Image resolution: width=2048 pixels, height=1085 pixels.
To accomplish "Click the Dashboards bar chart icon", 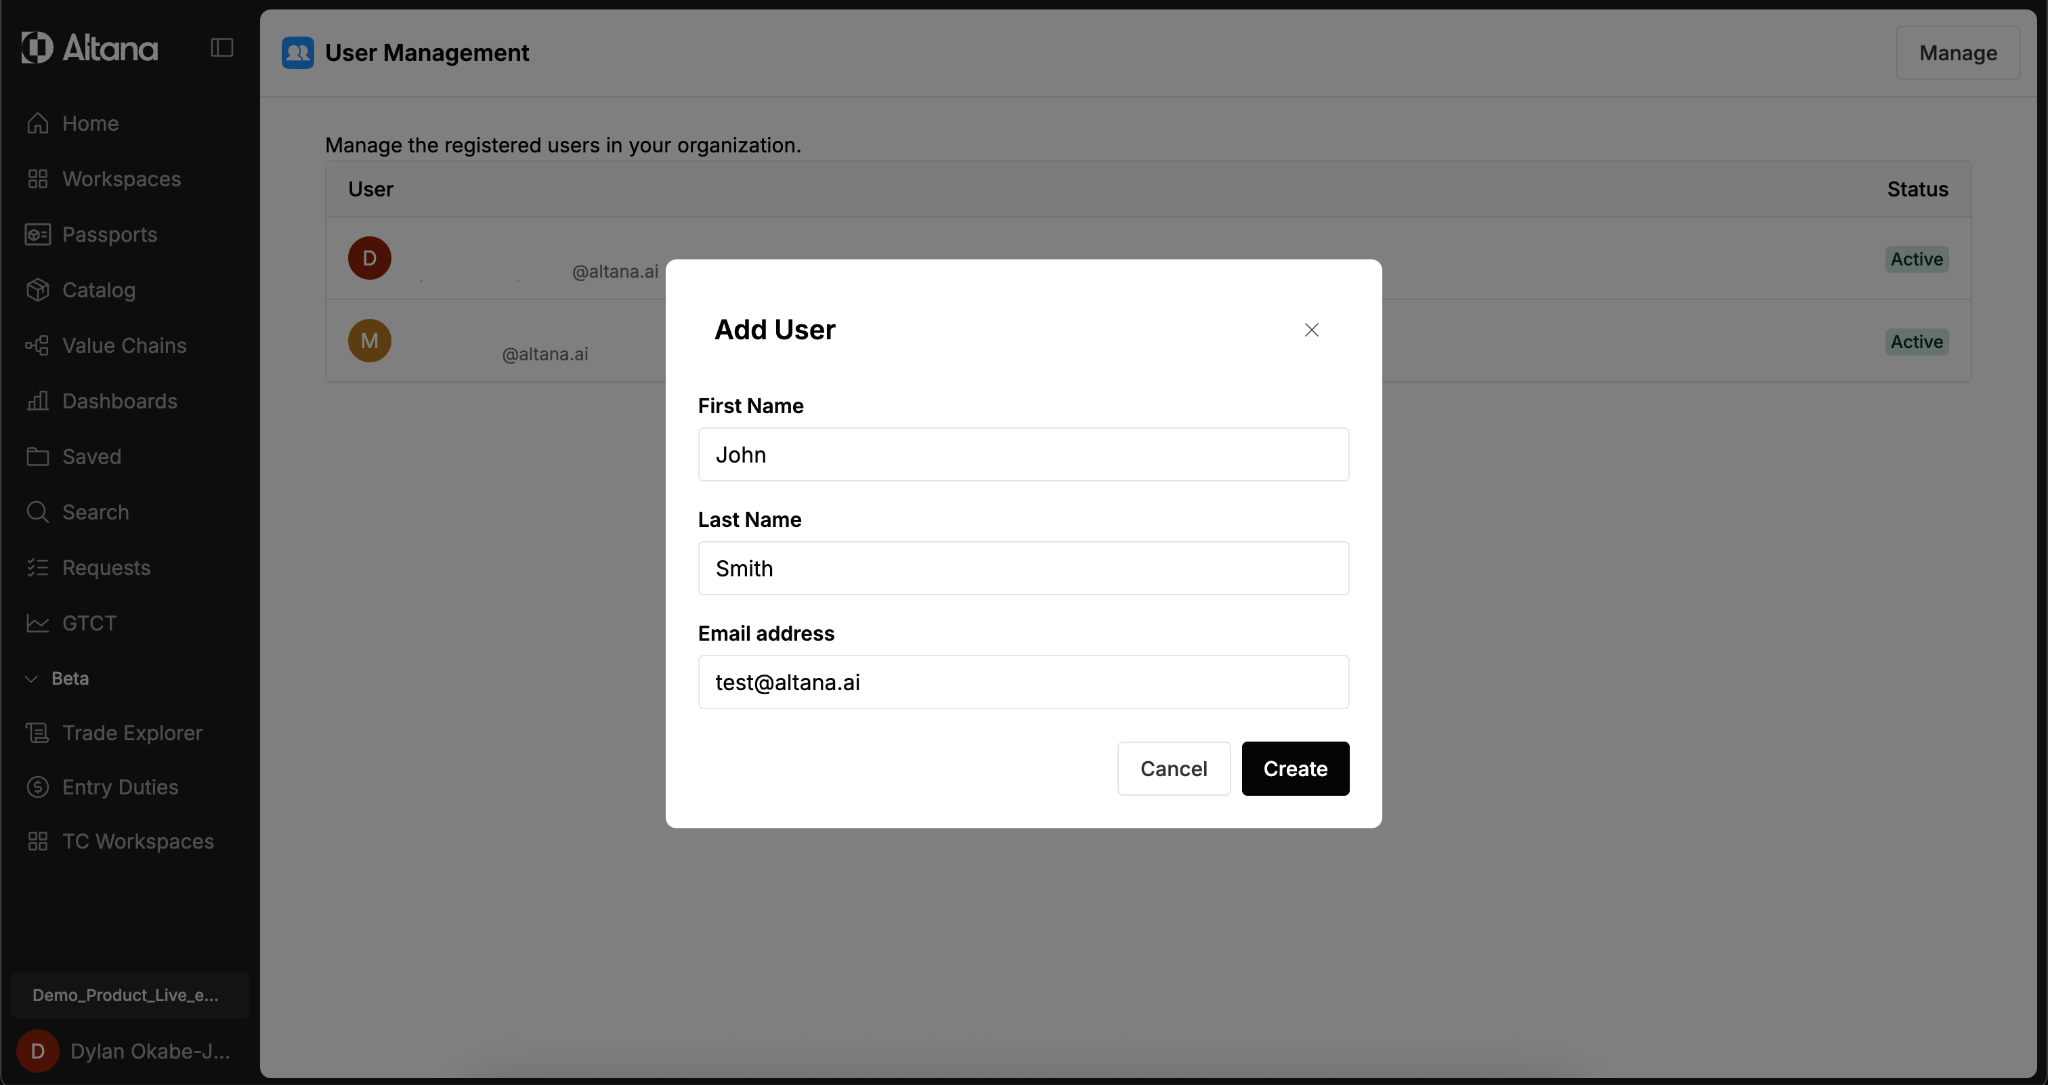I will pyautogui.click(x=38, y=401).
